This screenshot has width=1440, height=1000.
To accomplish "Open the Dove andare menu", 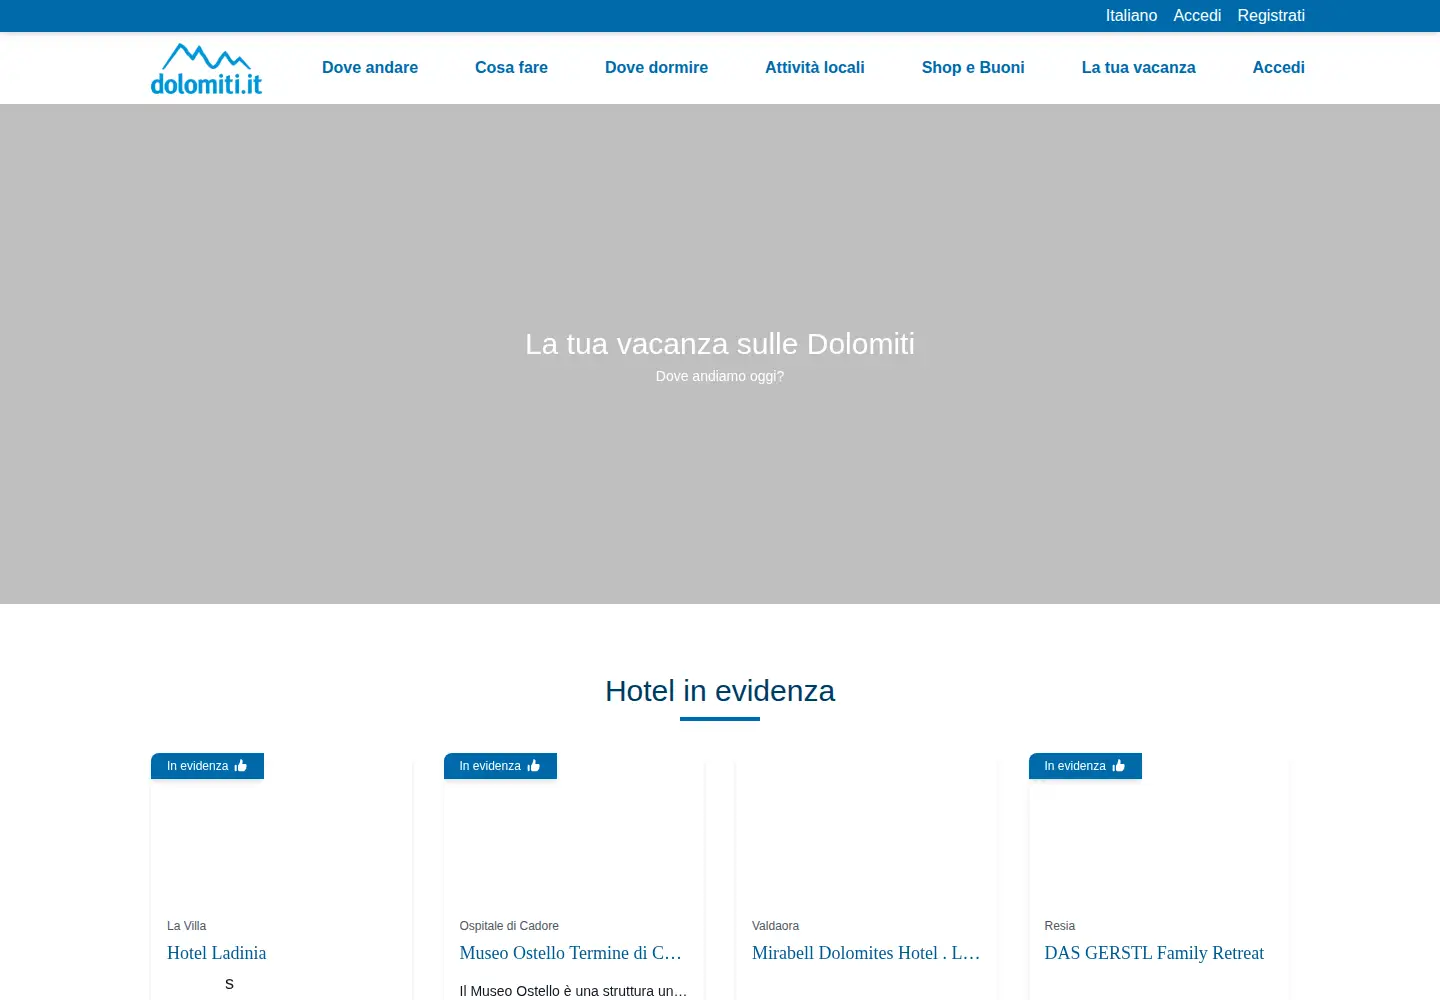I will [x=370, y=68].
